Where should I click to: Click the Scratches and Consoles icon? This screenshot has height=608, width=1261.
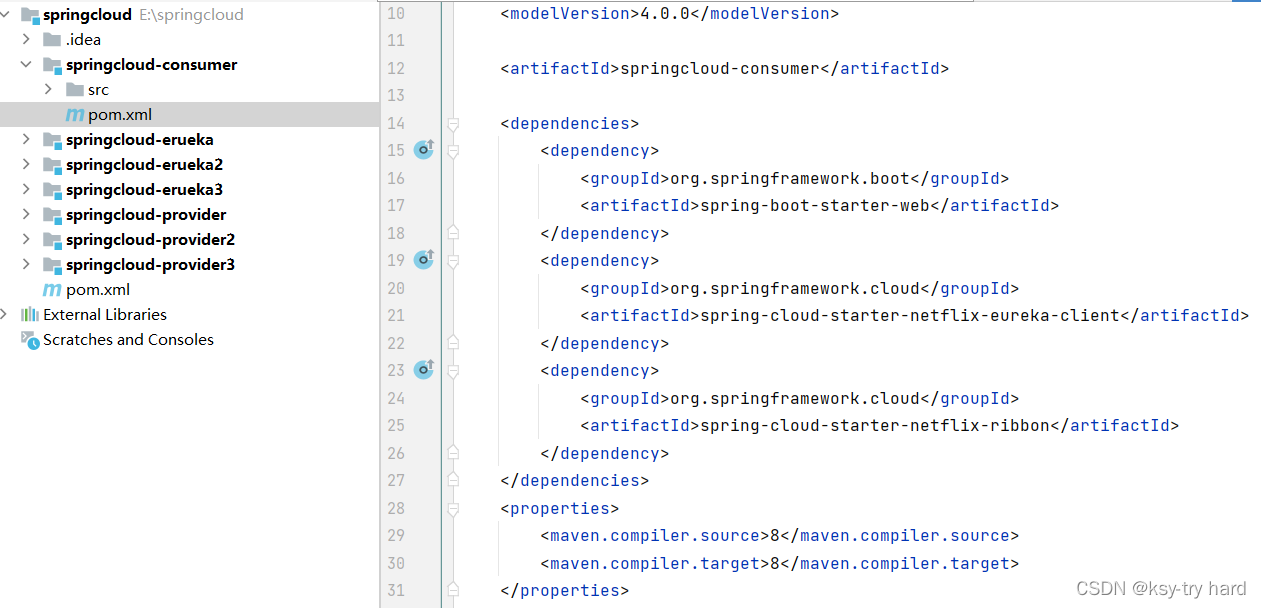tap(30, 340)
